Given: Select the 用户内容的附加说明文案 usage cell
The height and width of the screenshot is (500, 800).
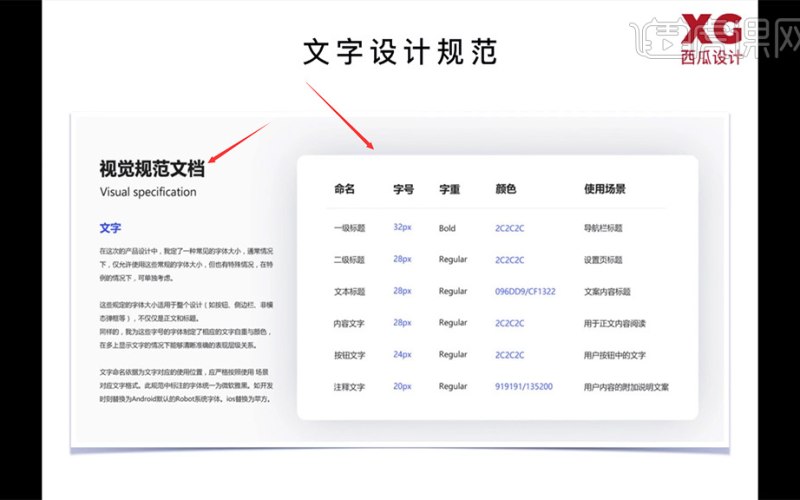Looking at the screenshot, I should click(626, 387).
